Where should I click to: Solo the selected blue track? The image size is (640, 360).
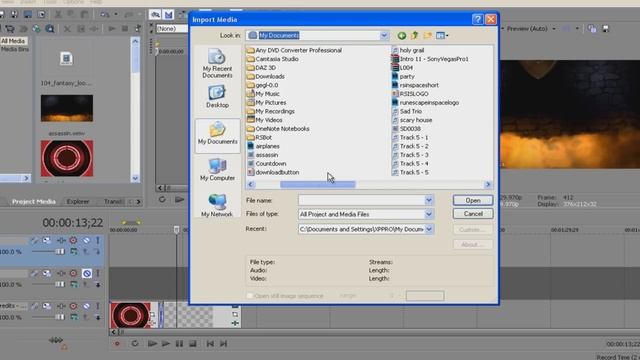click(98, 240)
